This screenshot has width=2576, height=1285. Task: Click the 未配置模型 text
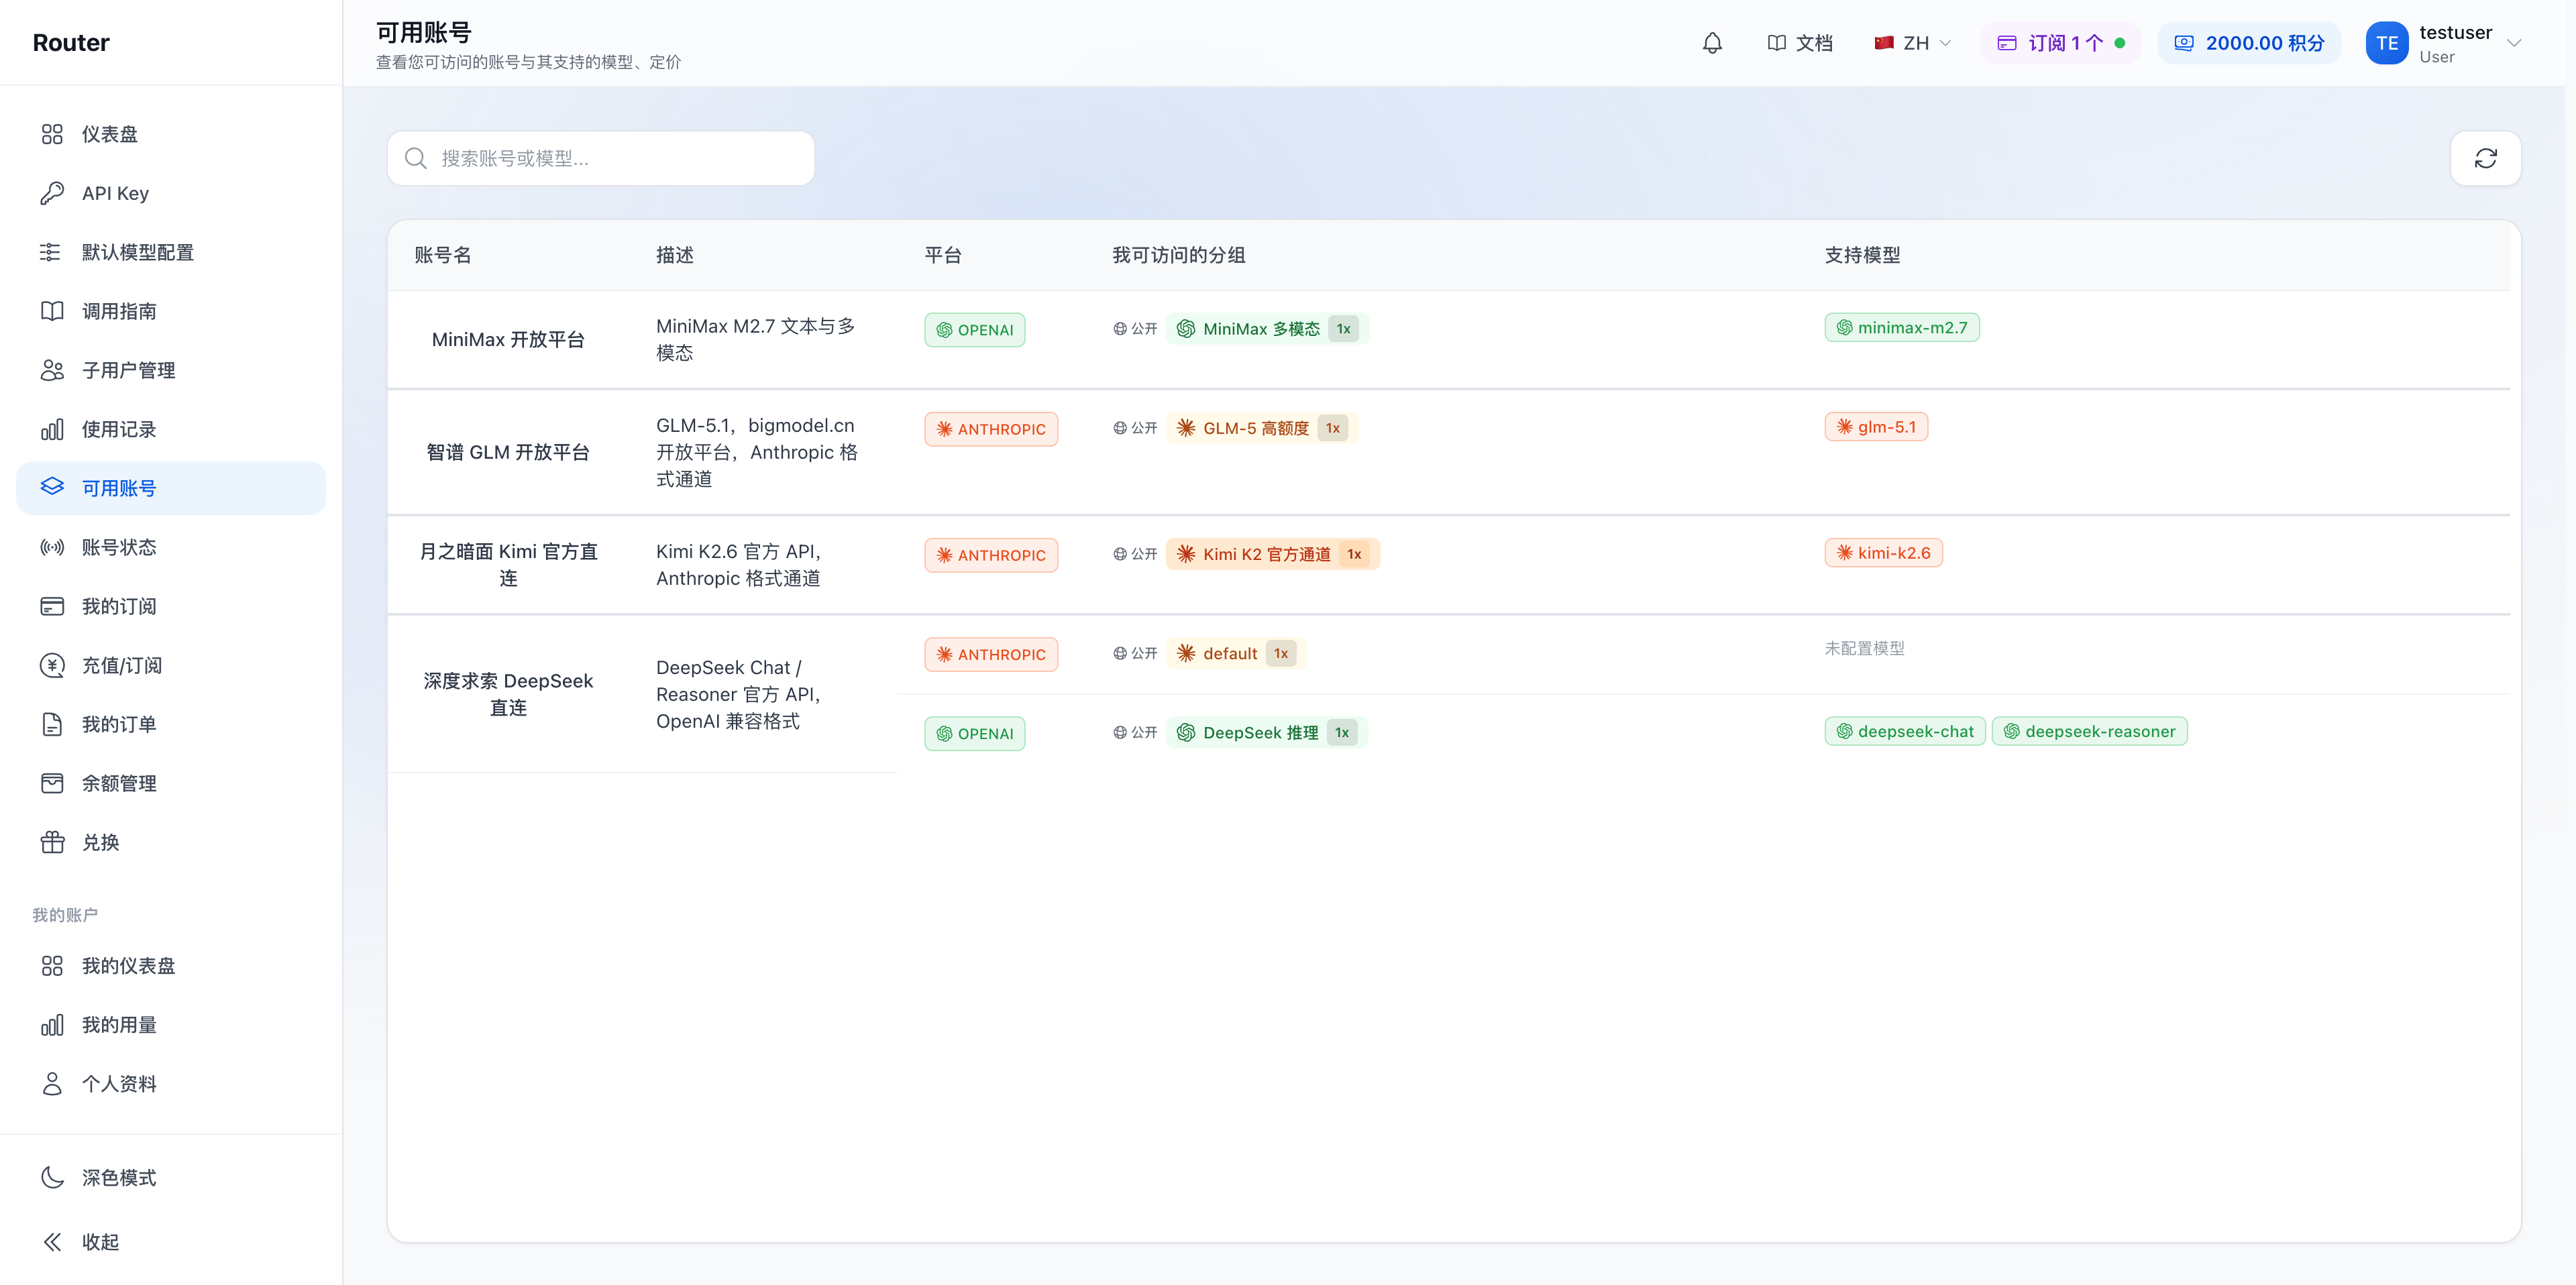coord(1864,648)
